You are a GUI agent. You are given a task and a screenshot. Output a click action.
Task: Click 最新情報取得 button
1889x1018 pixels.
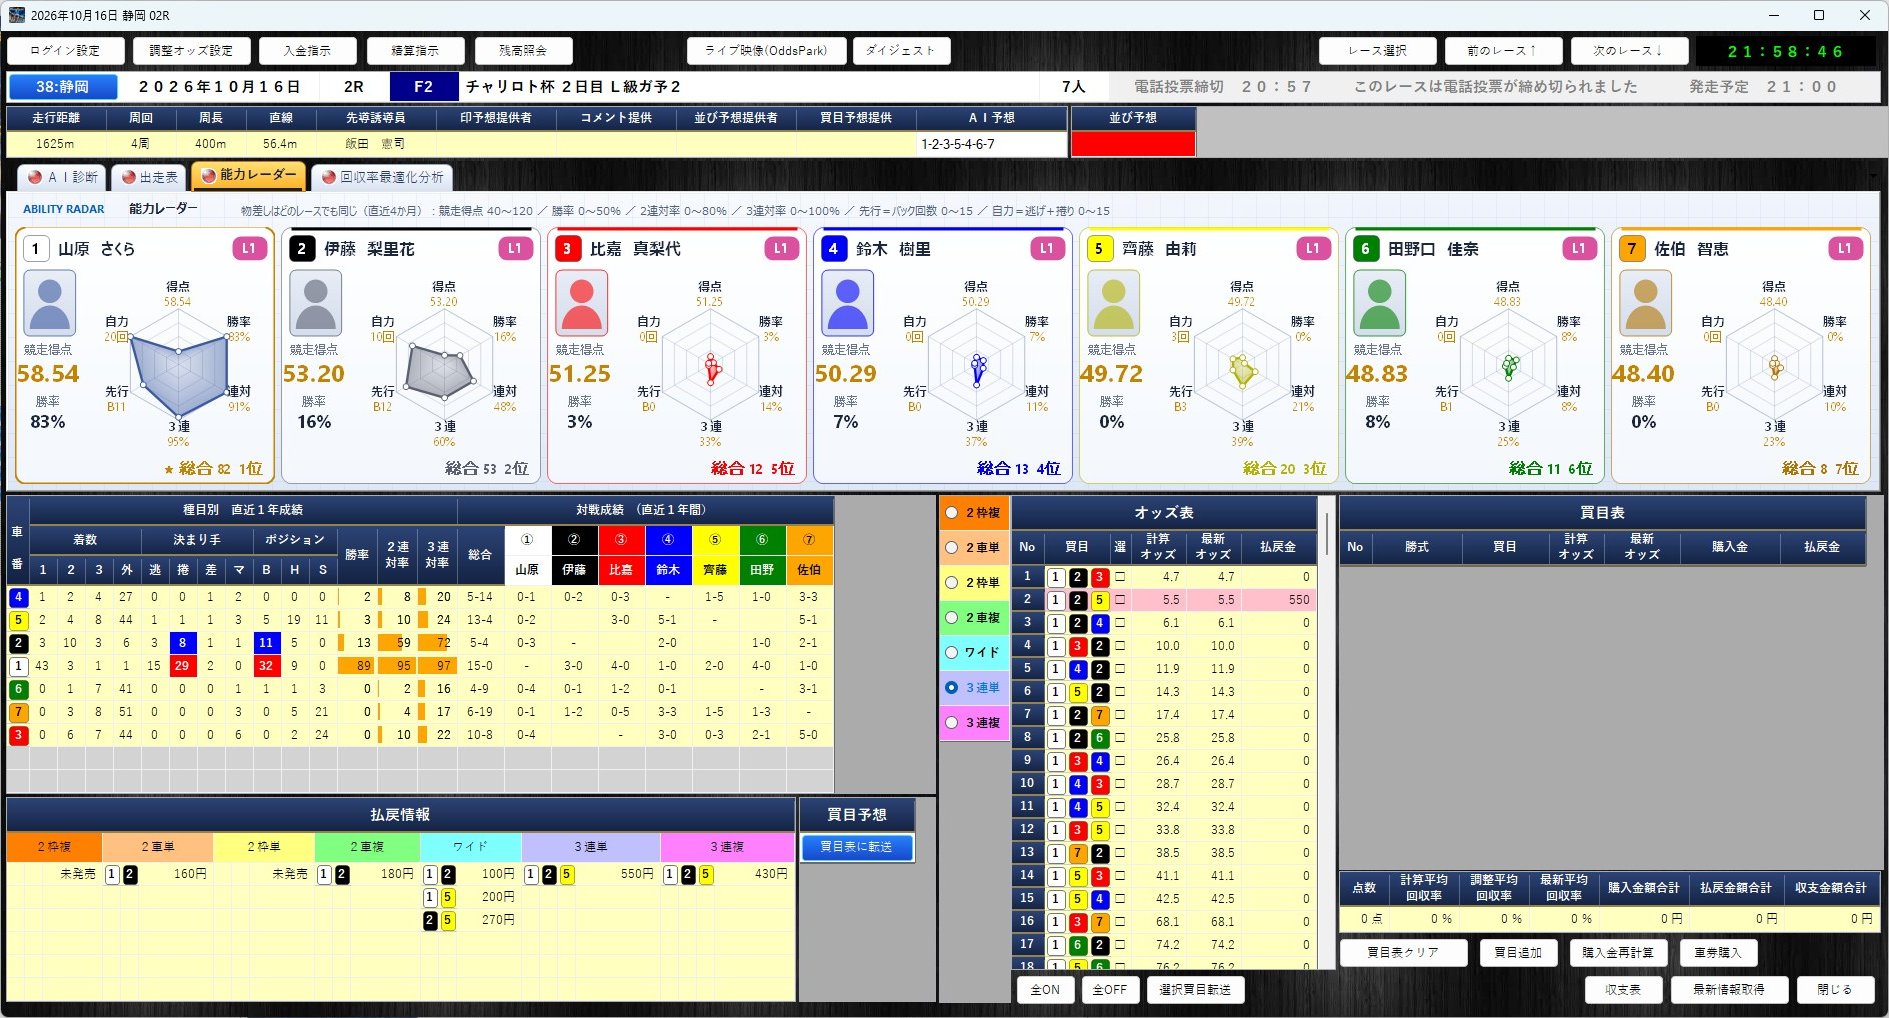click(1728, 990)
